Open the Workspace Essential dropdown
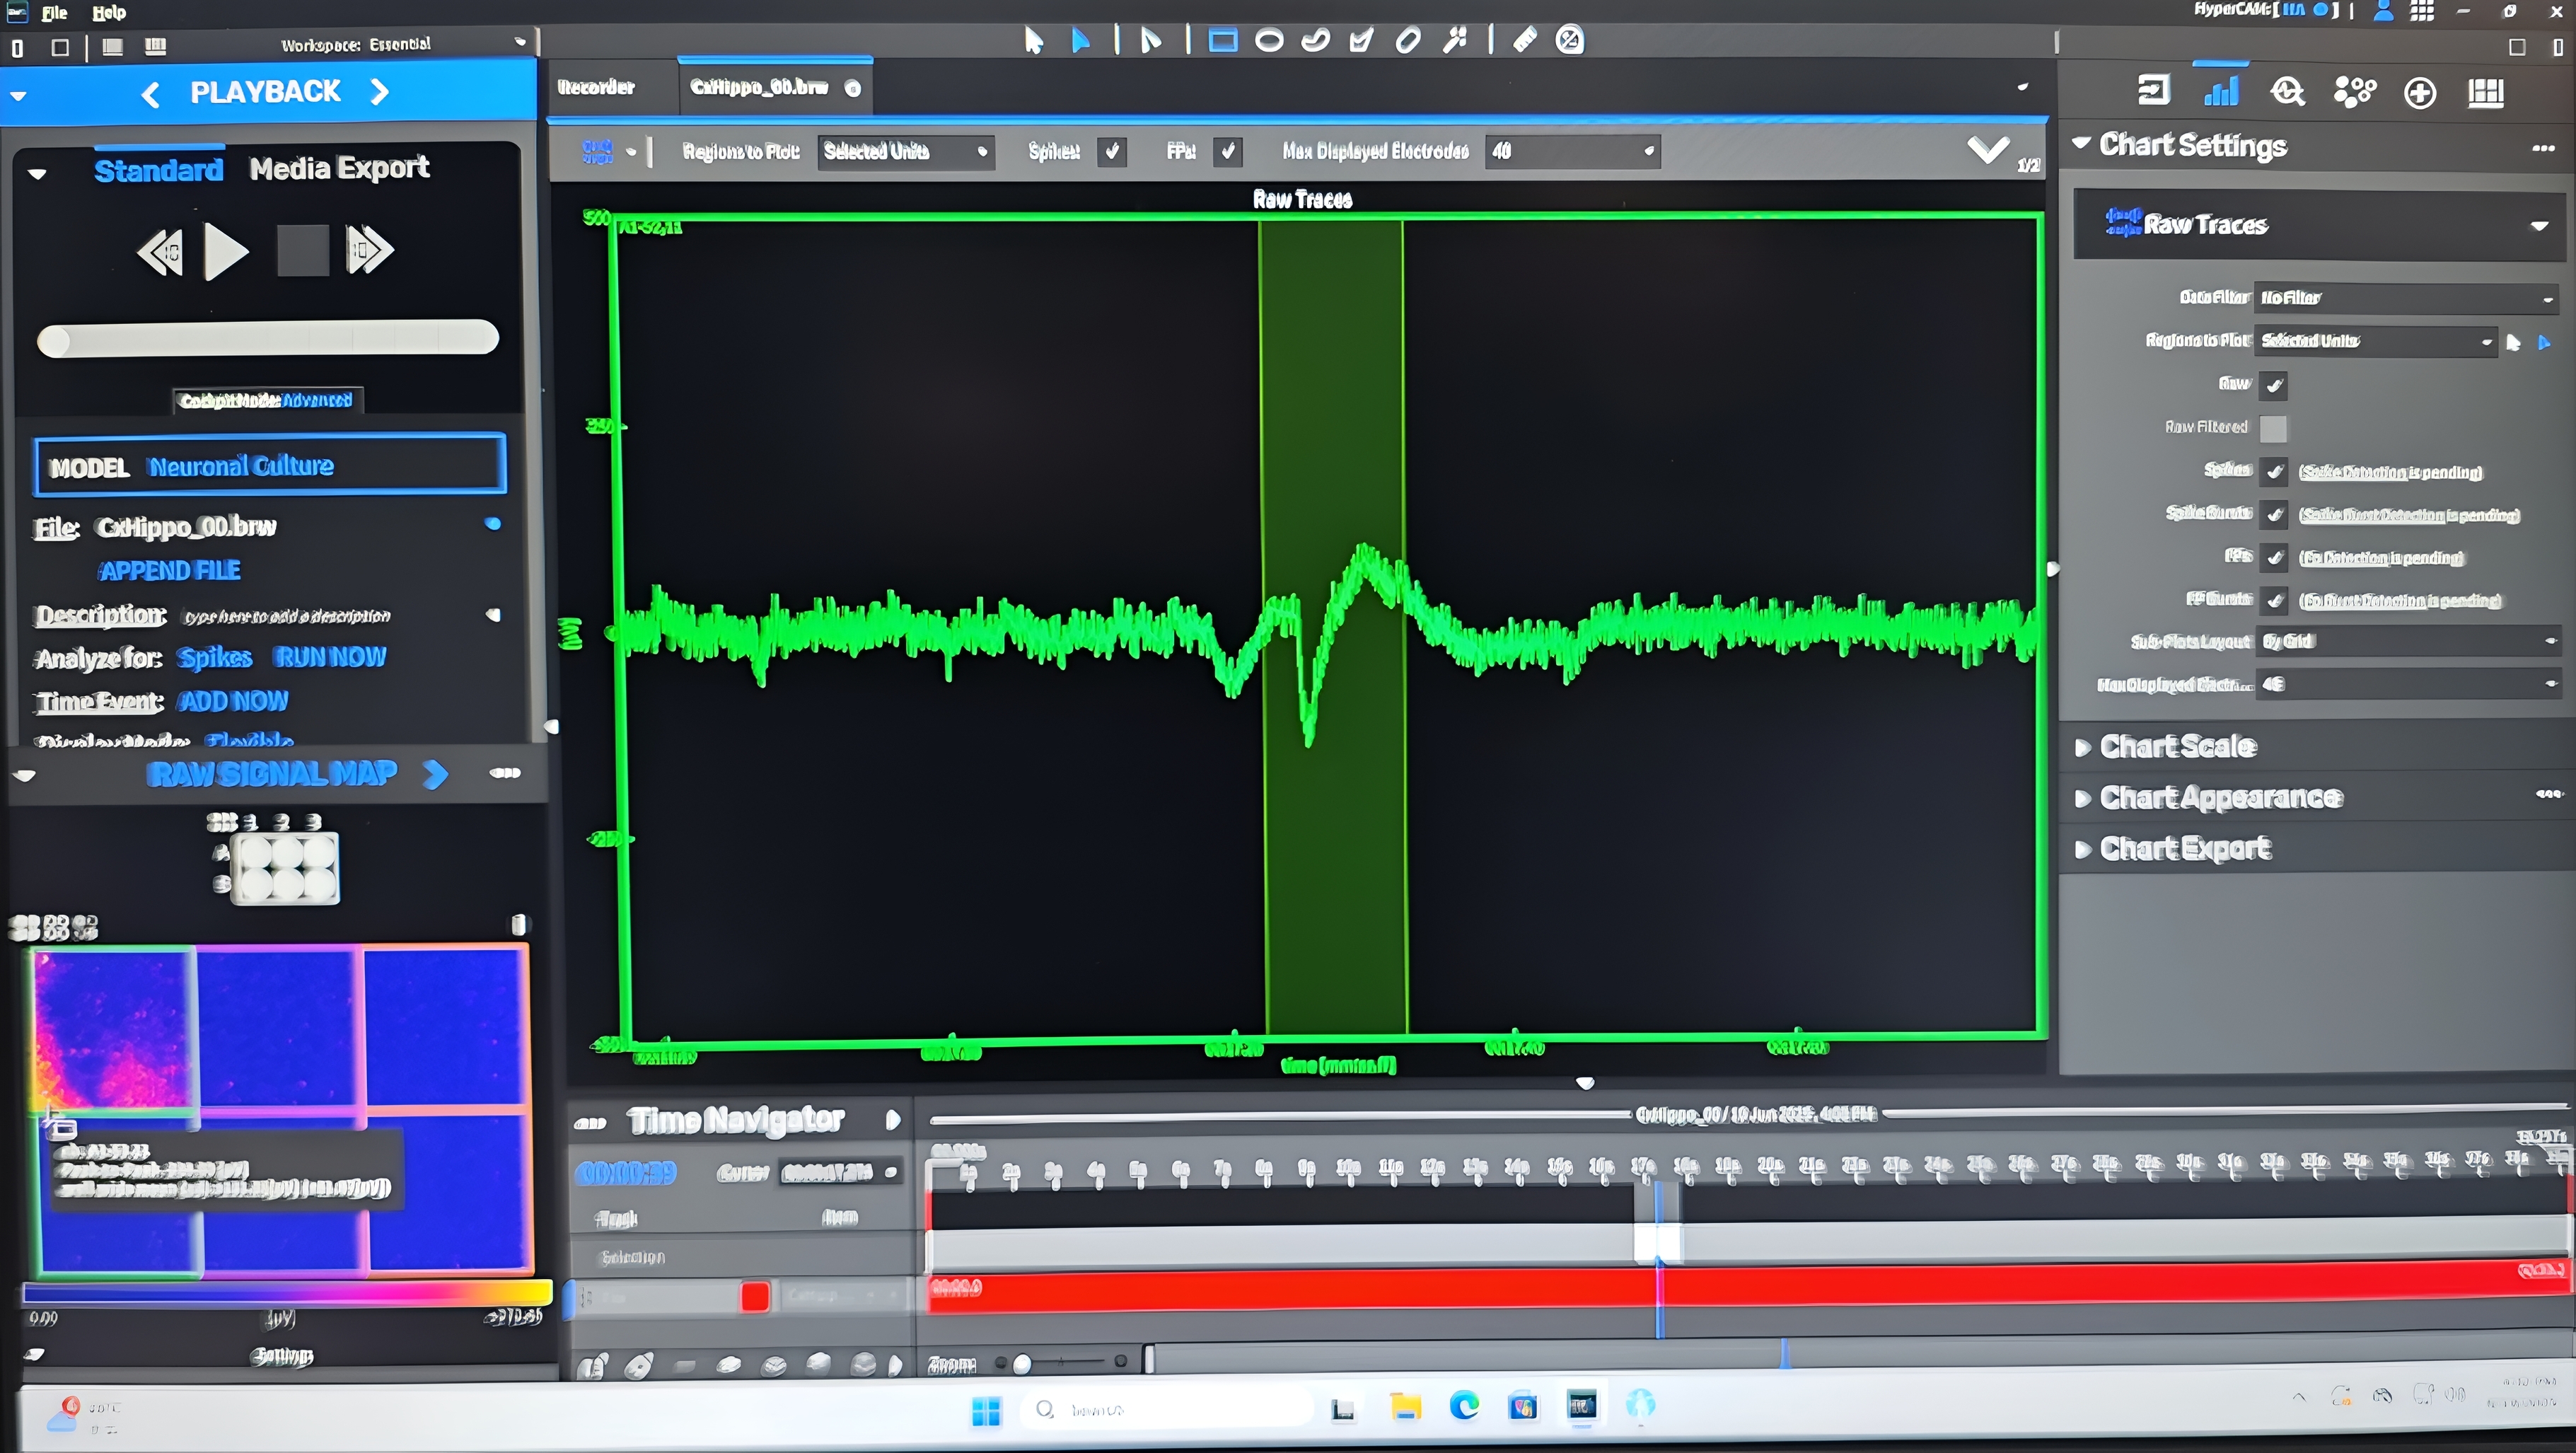Image resolution: width=2576 pixels, height=1453 pixels. click(403, 44)
